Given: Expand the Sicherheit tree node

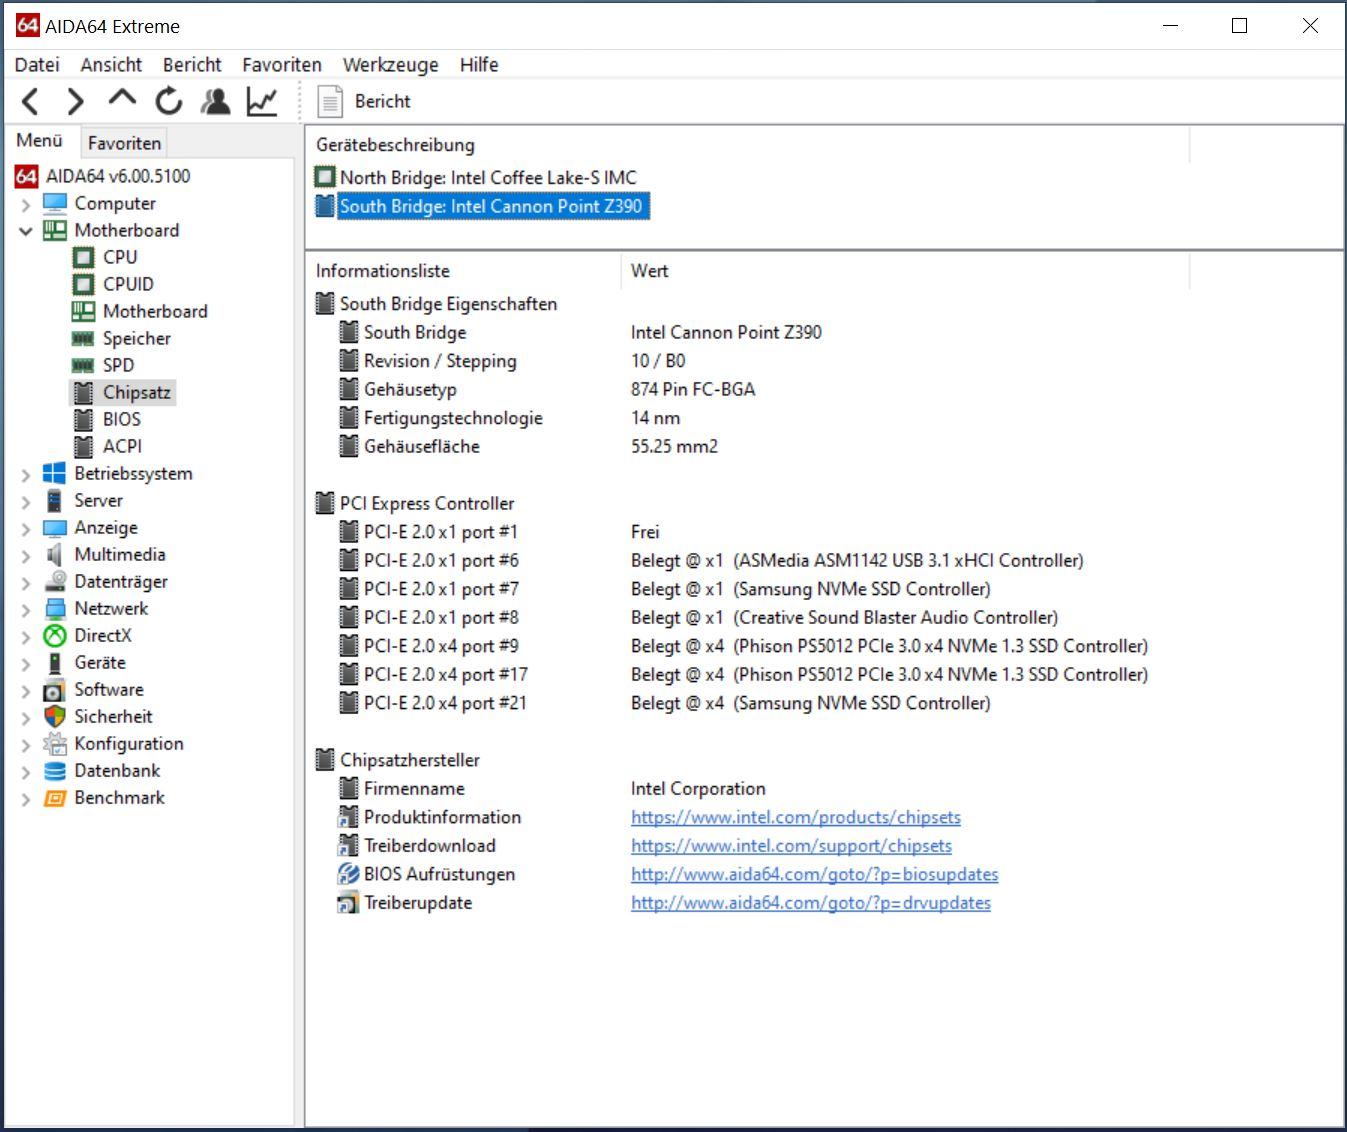Looking at the screenshot, I should pyautogui.click(x=26, y=717).
